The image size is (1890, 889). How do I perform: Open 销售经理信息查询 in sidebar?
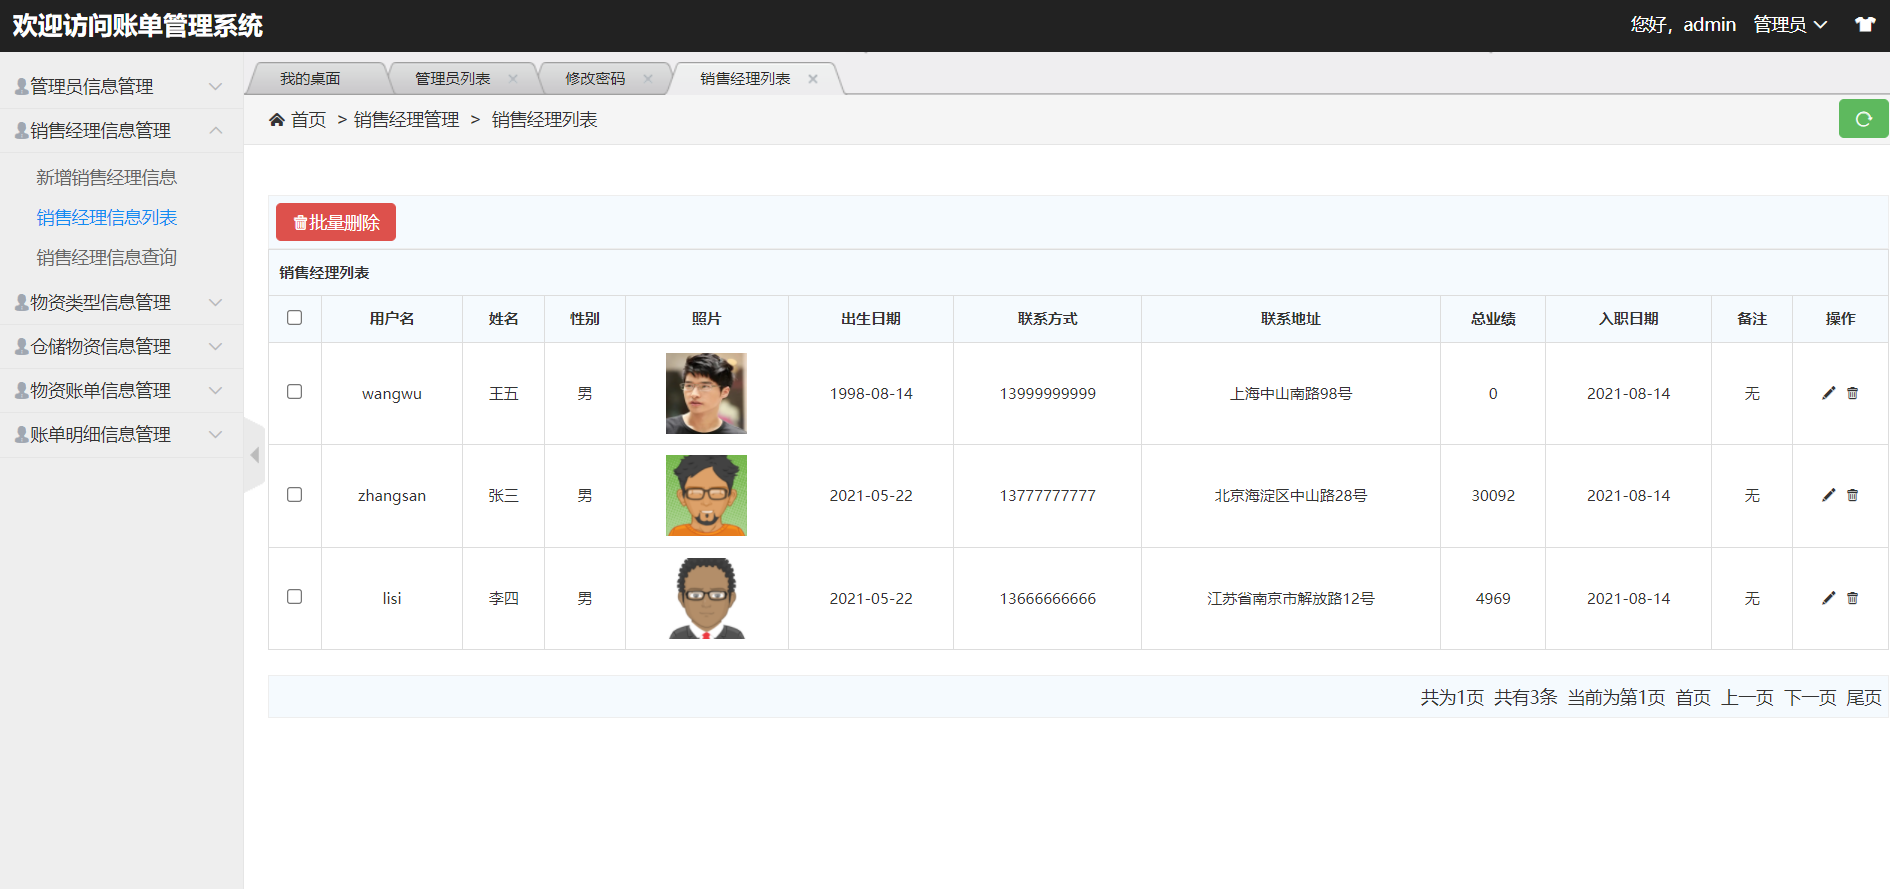[107, 257]
